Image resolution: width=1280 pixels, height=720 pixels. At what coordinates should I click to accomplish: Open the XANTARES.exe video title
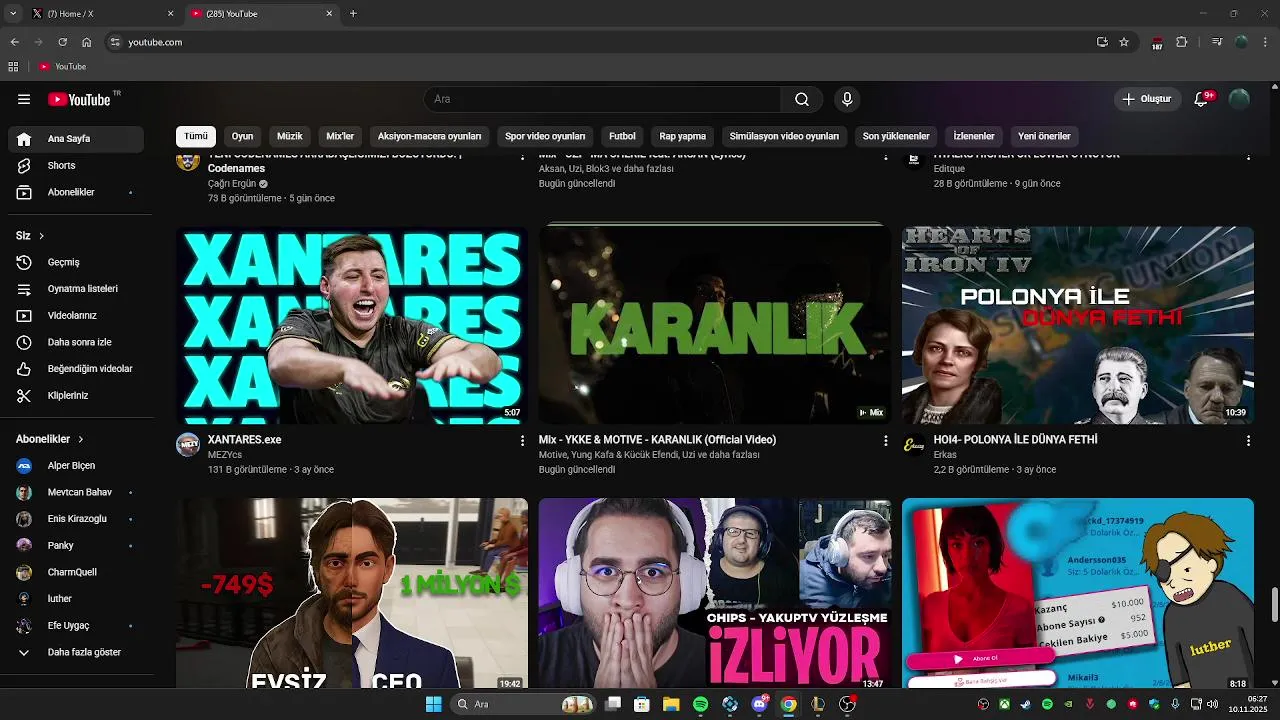(245, 440)
